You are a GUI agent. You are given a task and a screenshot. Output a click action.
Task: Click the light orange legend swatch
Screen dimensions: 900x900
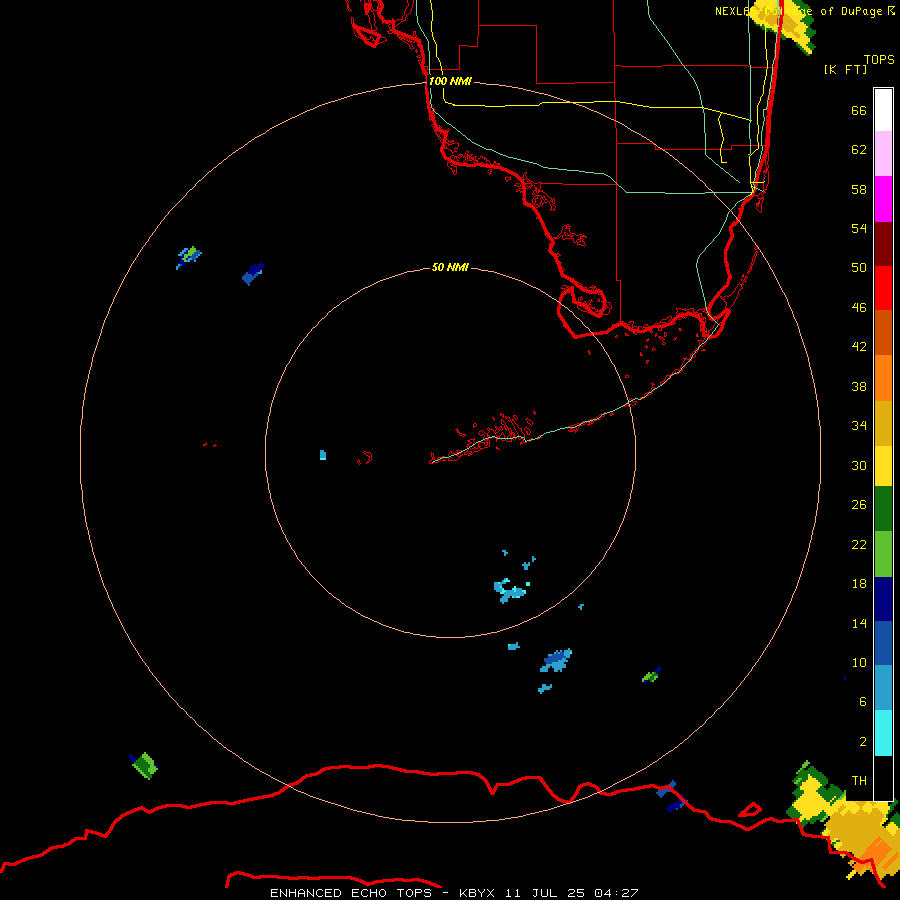[883, 378]
